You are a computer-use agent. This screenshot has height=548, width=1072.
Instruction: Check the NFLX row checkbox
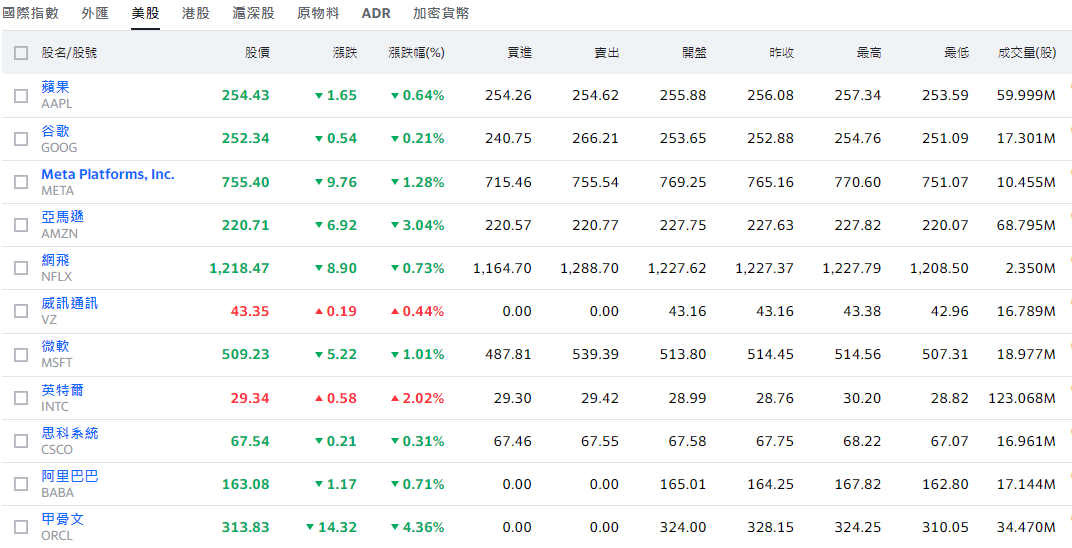21,268
